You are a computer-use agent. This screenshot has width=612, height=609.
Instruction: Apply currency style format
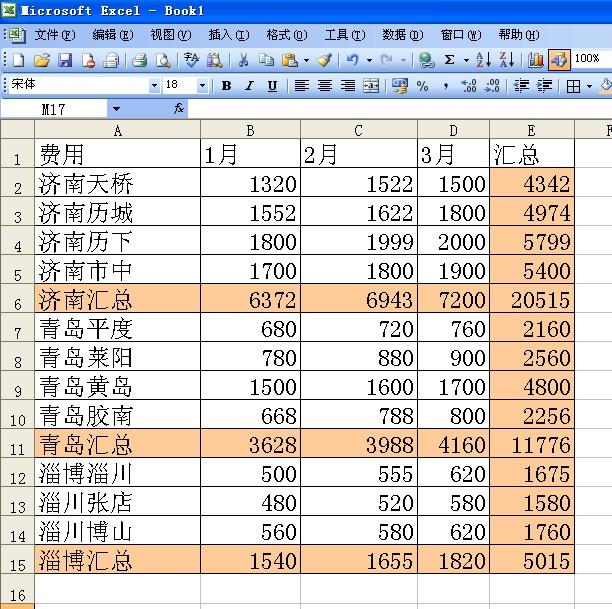[400, 85]
